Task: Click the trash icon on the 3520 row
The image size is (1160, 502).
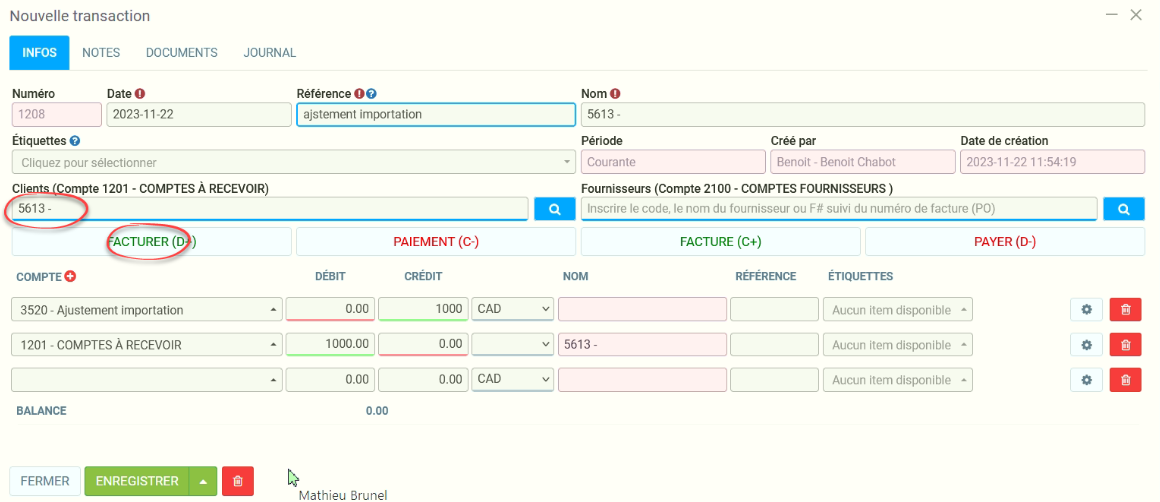Action: [1125, 310]
